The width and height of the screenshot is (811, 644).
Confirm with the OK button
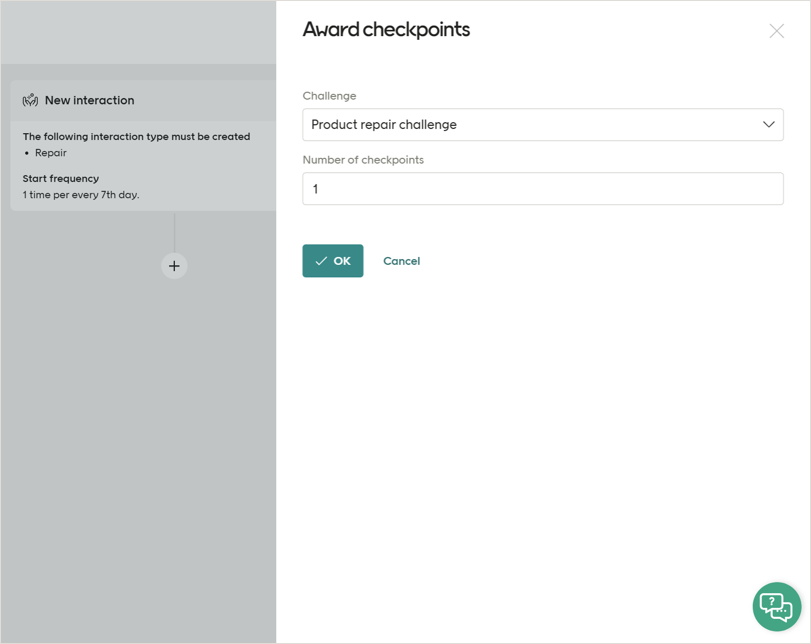333,261
